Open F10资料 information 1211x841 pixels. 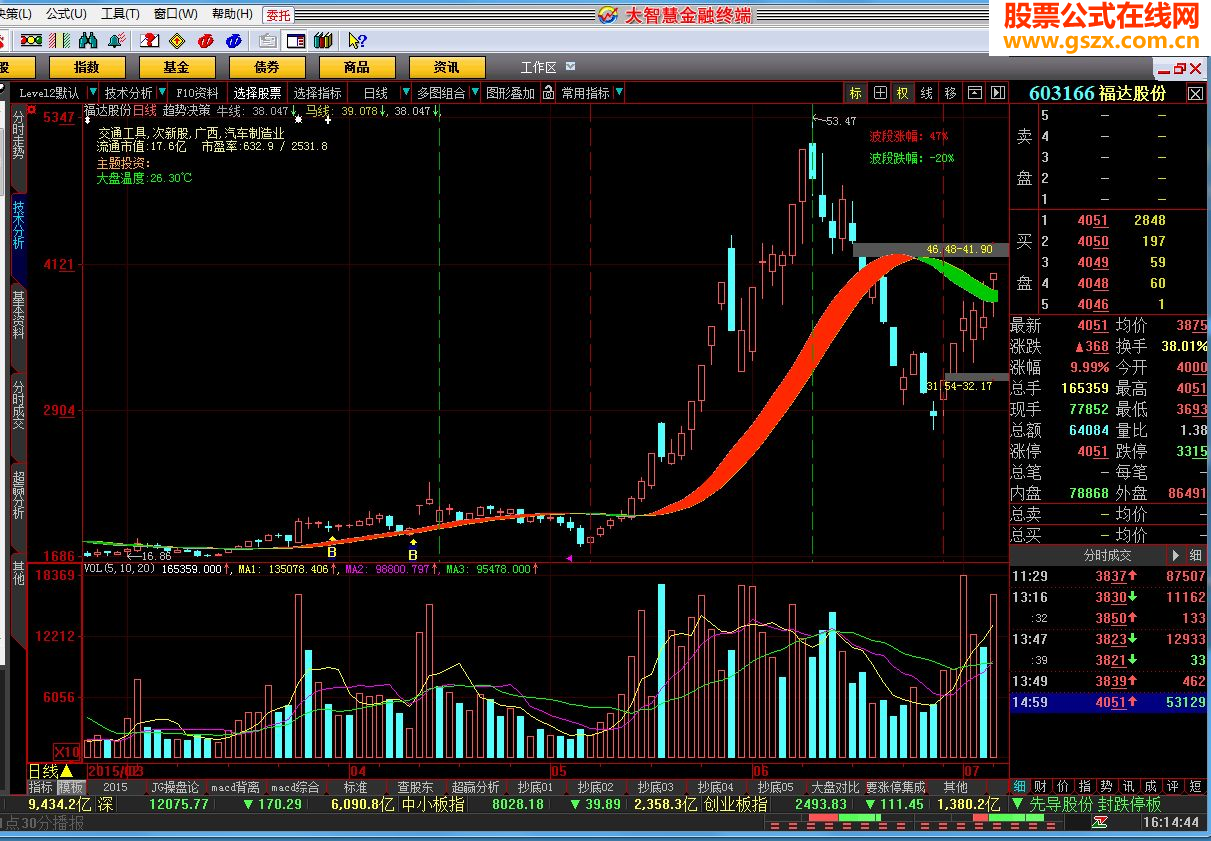(x=197, y=93)
